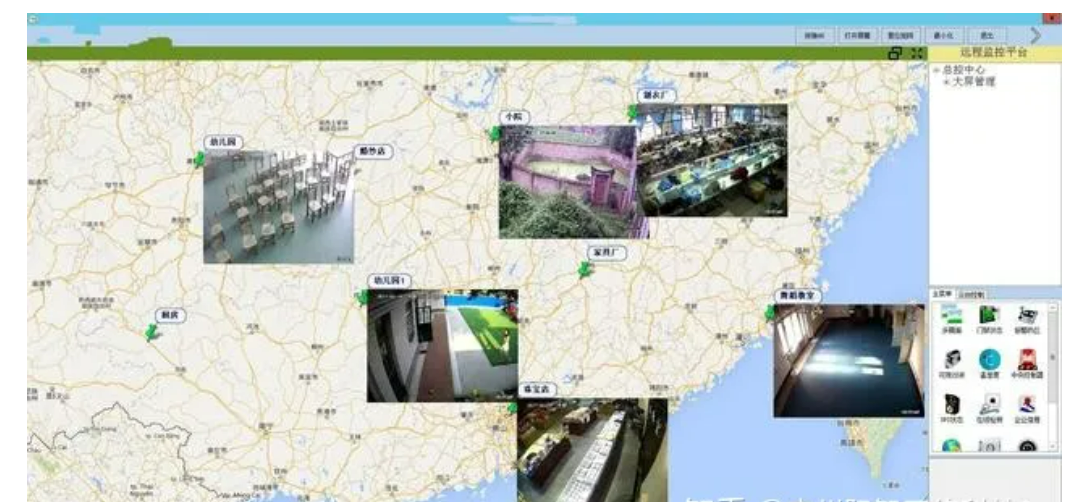The height and width of the screenshot is (502, 1081).
Task: Open the green door access-control icon
Action: click(x=989, y=316)
